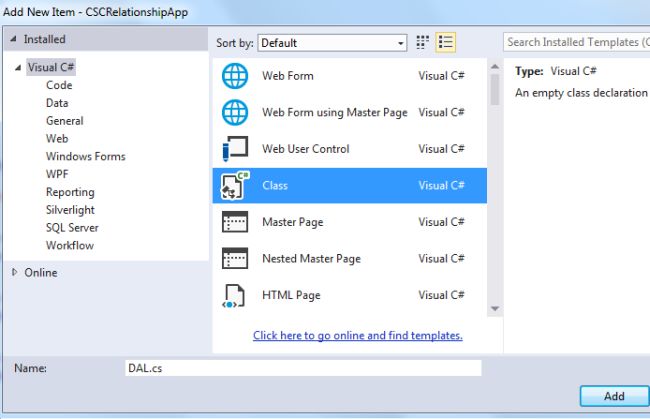Click Visual C# label in HTML Page row
650x419 pixels.
pos(441,295)
